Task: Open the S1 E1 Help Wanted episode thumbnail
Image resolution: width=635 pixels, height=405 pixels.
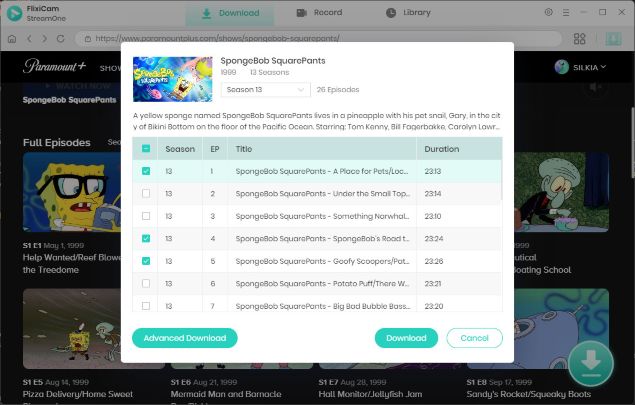Action: [72, 192]
